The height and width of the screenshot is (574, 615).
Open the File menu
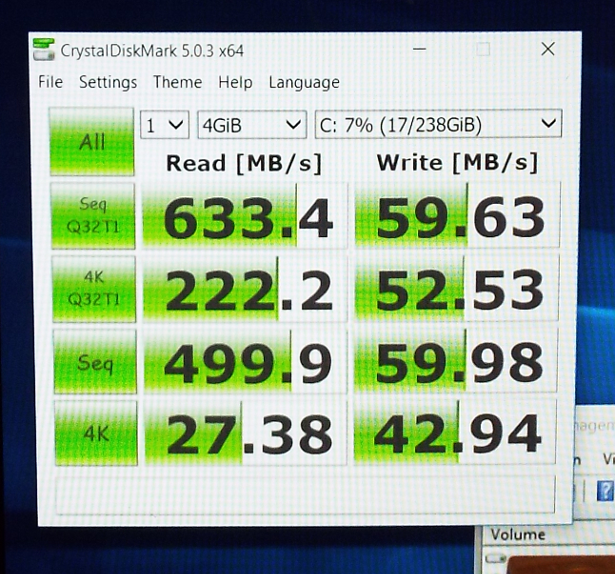(x=50, y=83)
